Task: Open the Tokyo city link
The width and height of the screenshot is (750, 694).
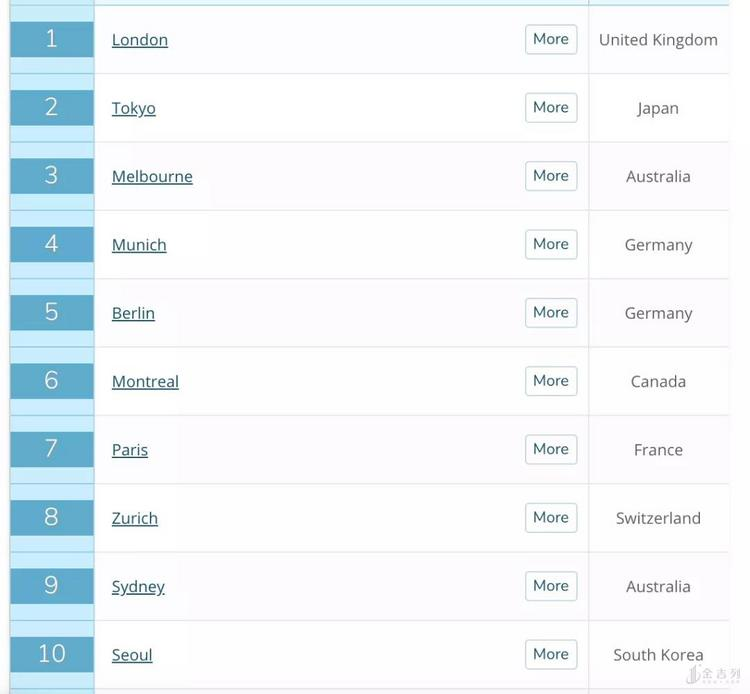Action: (x=133, y=108)
